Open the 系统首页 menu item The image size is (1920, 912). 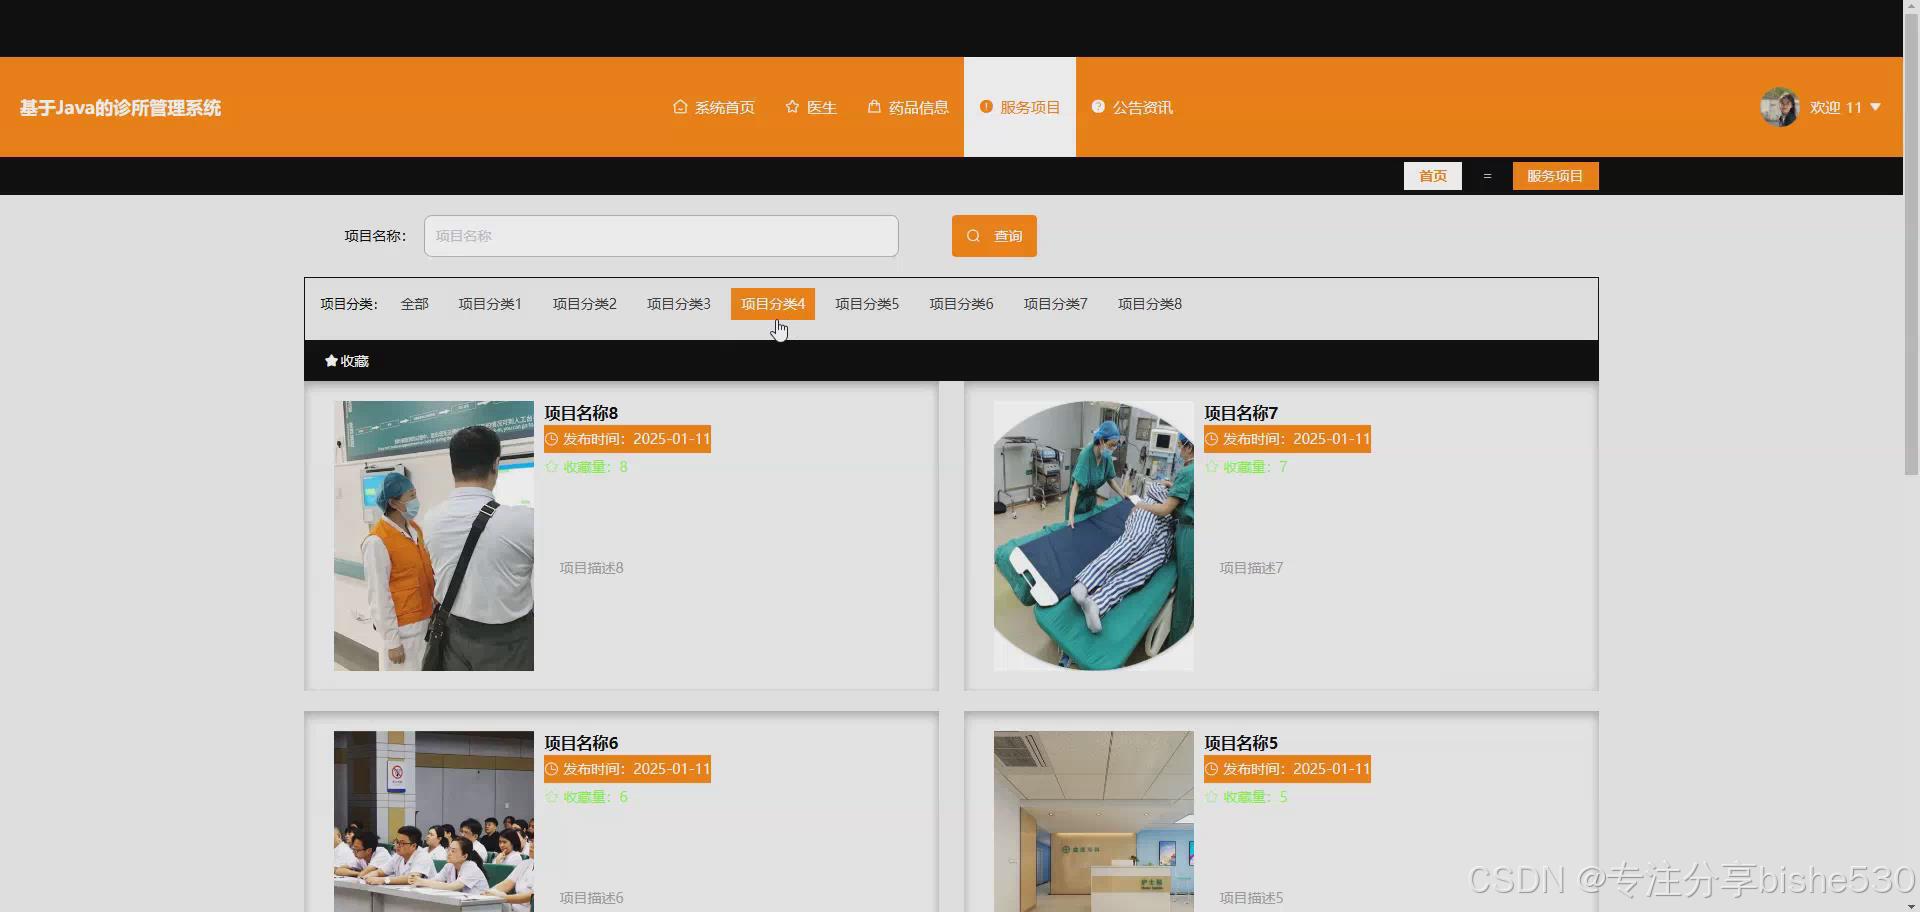(x=714, y=107)
